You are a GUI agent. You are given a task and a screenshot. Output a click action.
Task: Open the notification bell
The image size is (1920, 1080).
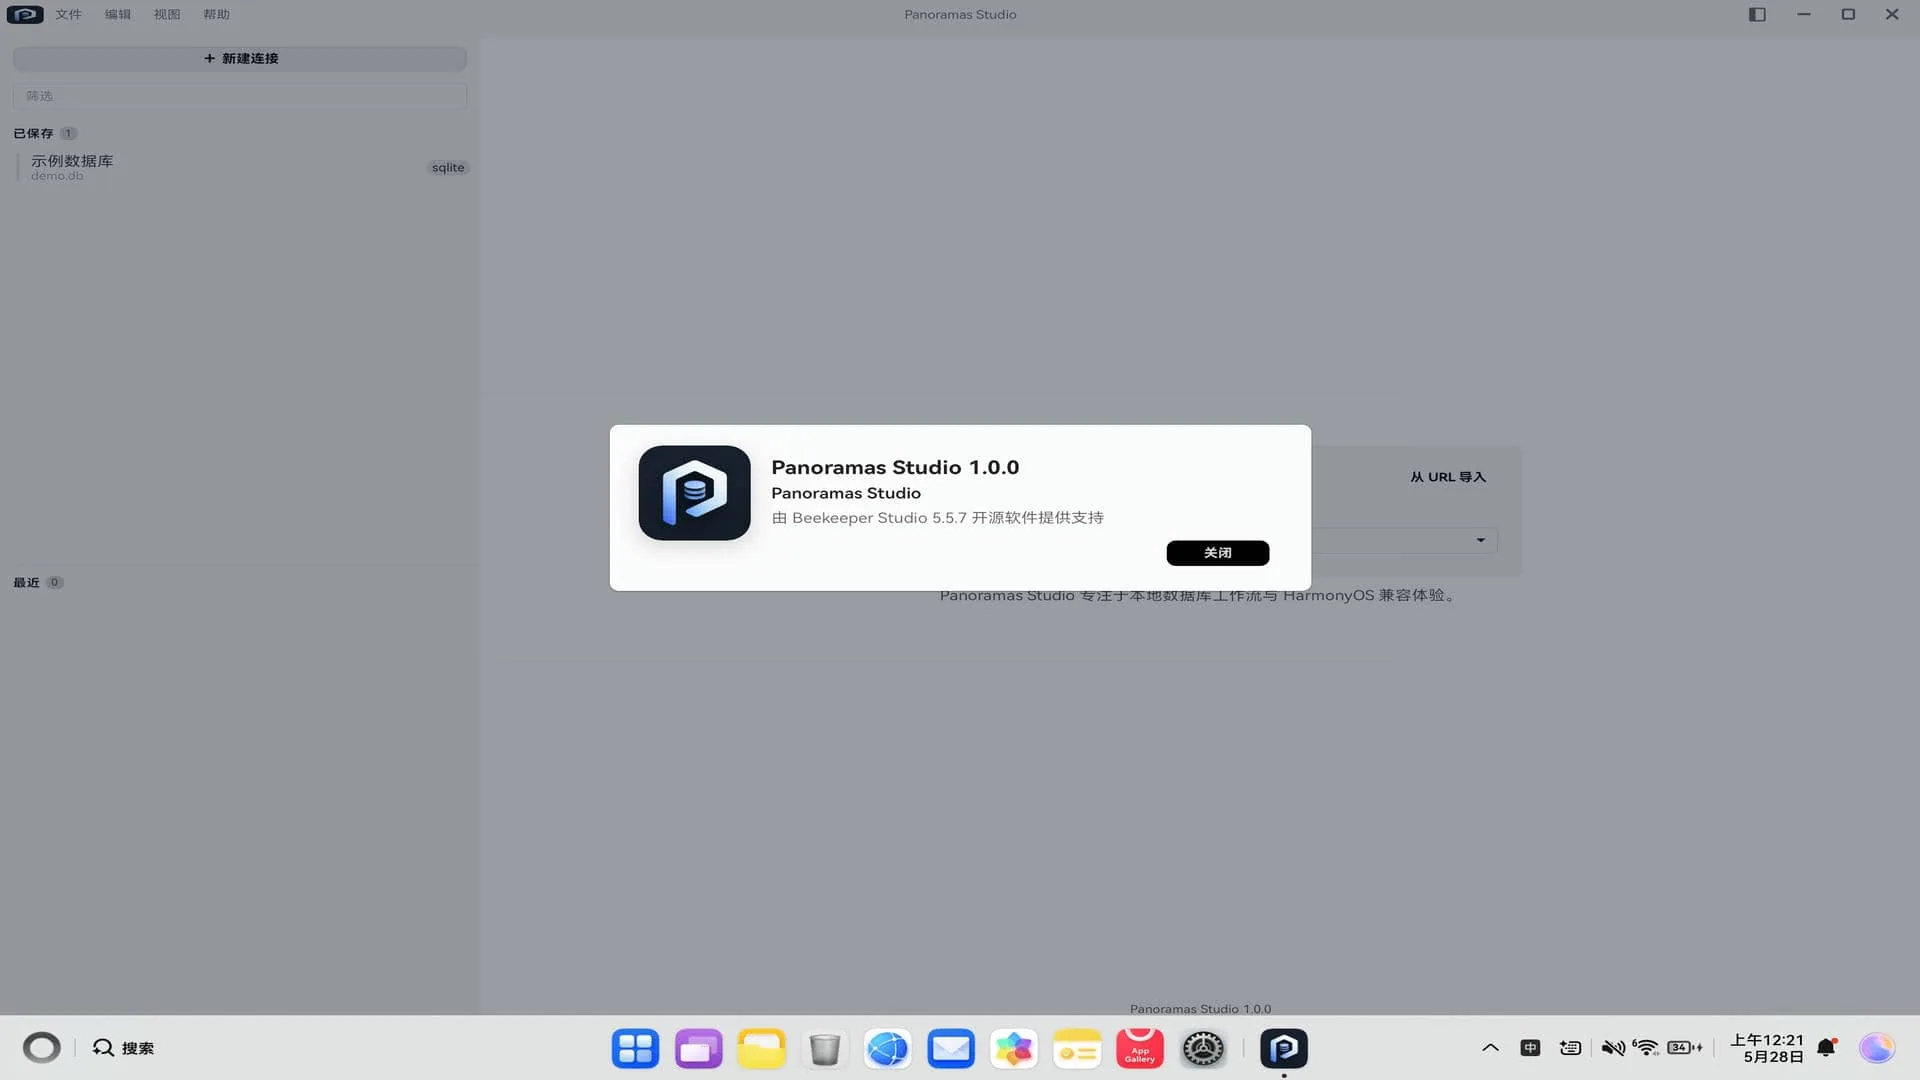click(1826, 1047)
